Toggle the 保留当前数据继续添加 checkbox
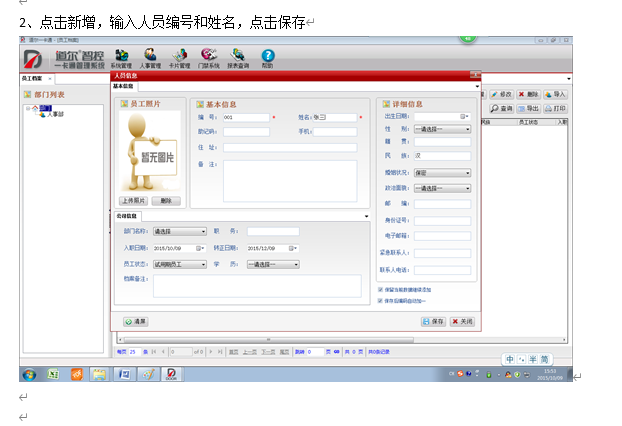 tap(381, 289)
